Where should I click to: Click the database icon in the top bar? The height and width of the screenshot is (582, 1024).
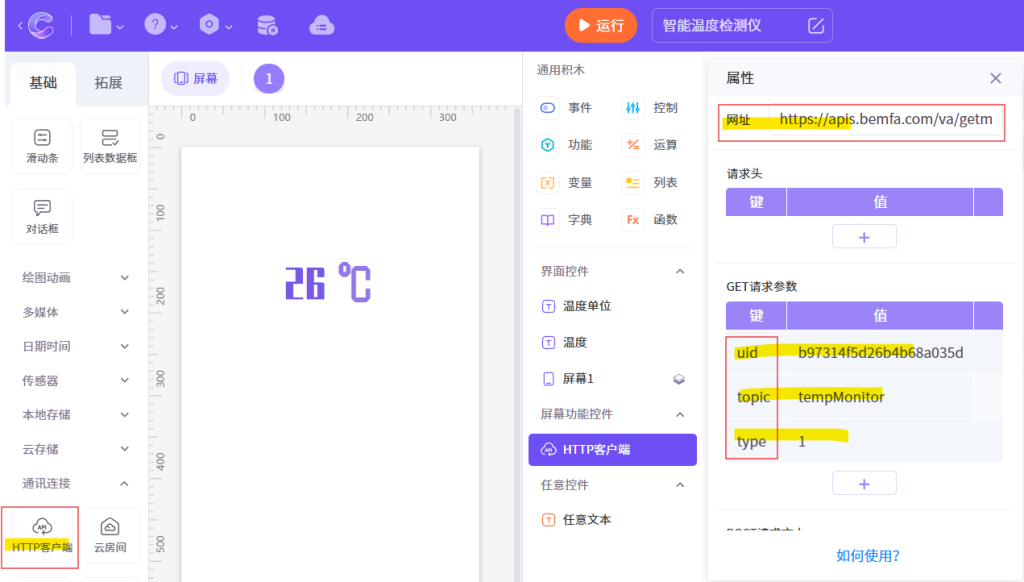click(x=266, y=25)
